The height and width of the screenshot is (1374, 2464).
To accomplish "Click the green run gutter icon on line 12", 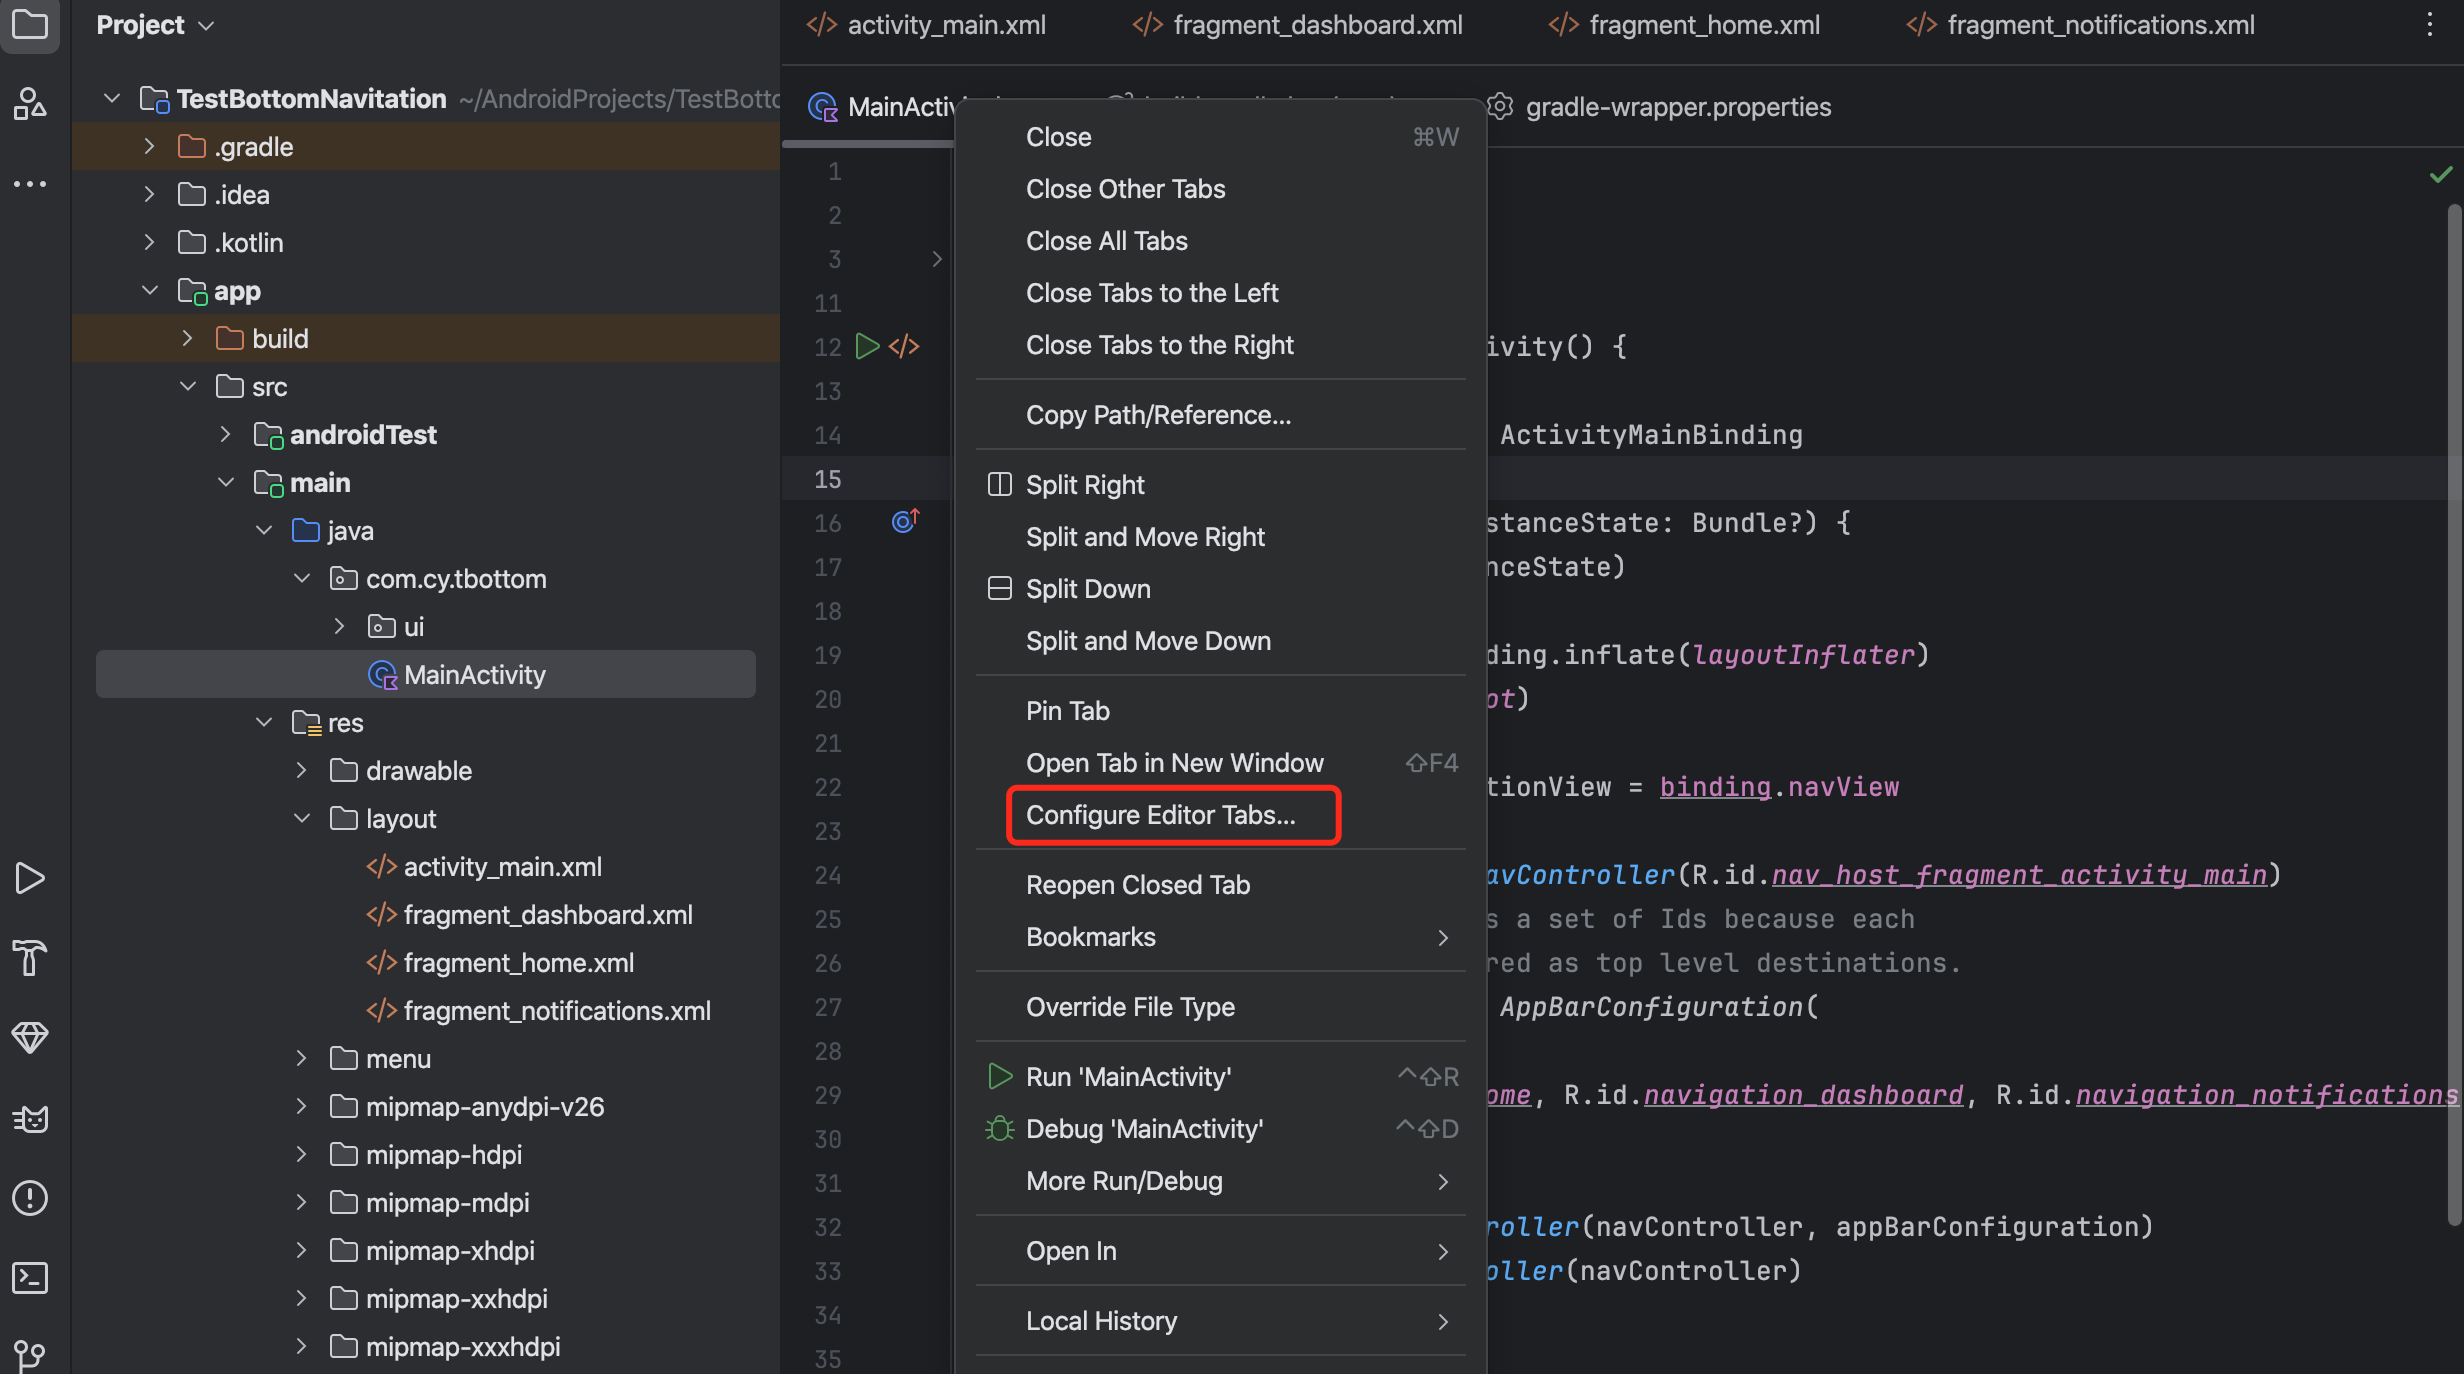I will 867,346.
